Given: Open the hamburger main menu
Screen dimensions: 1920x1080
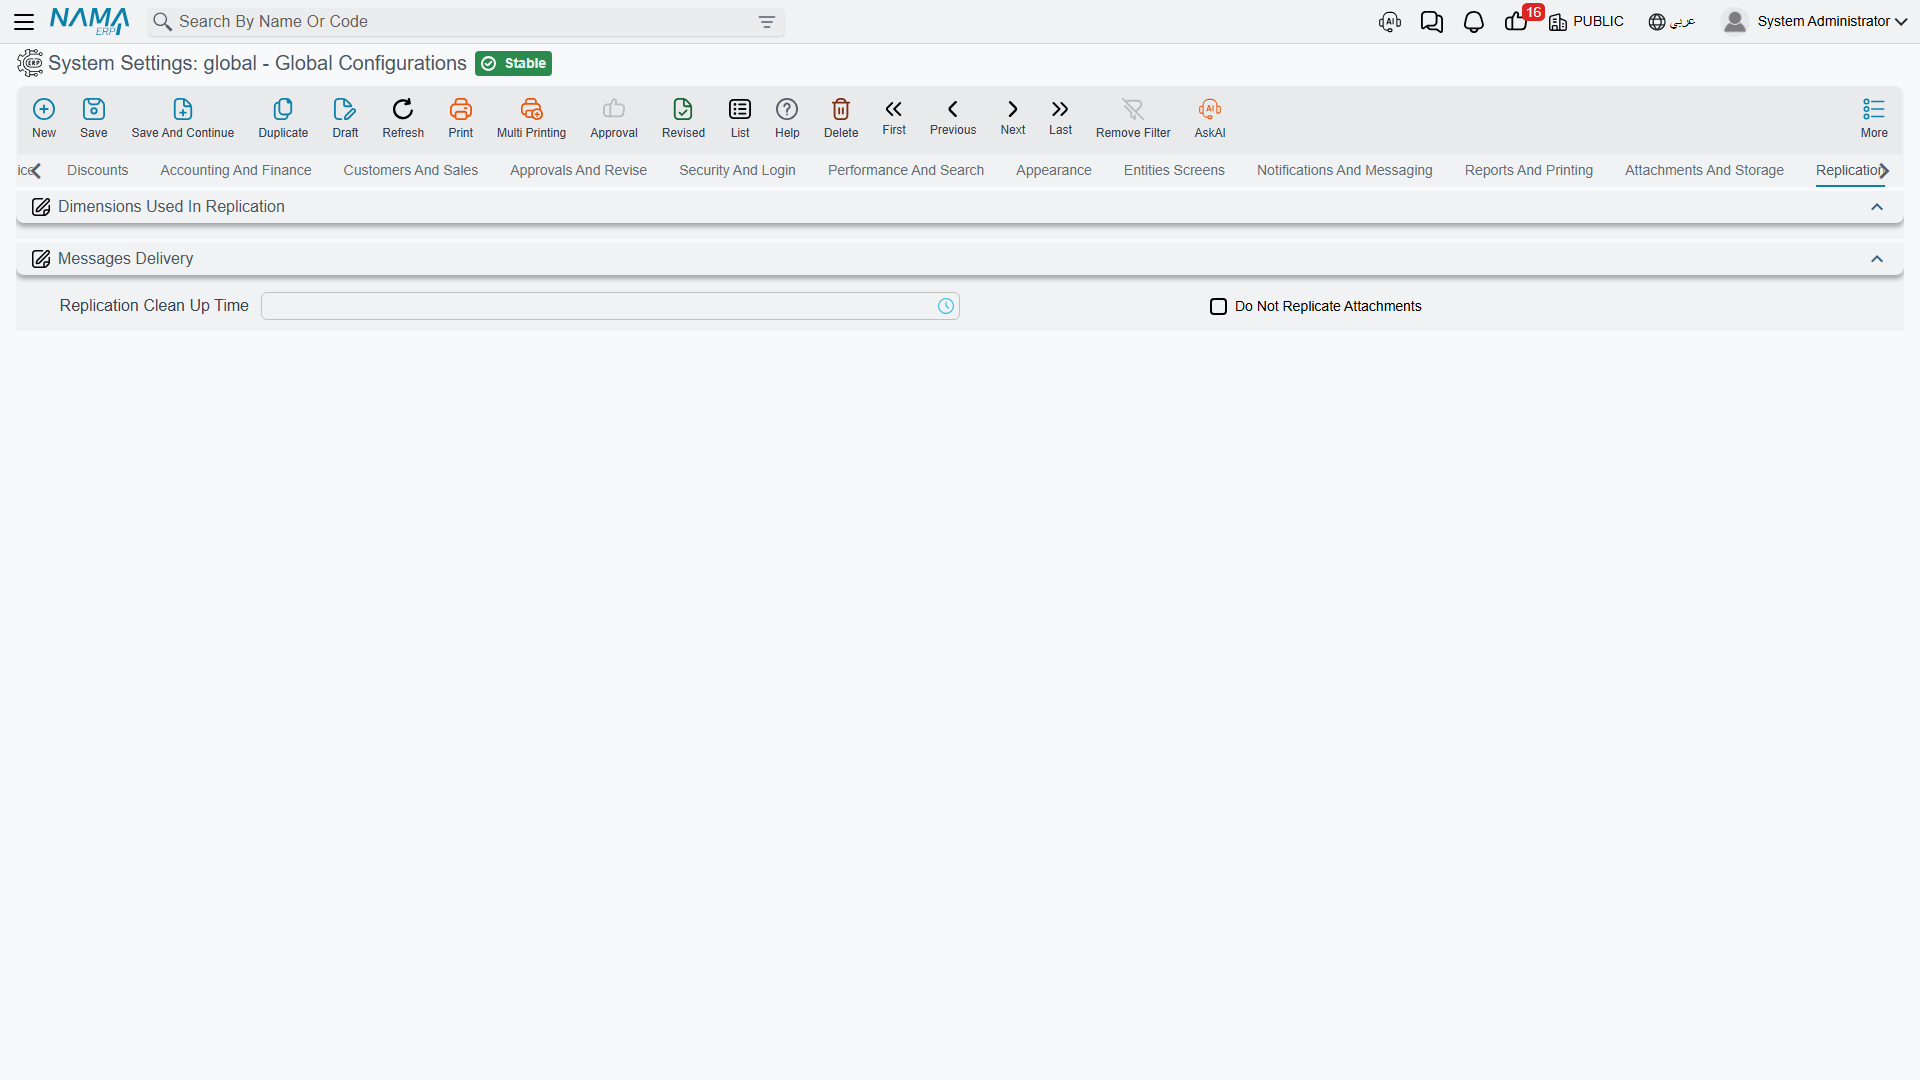Looking at the screenshot, I should click(24, 21).
